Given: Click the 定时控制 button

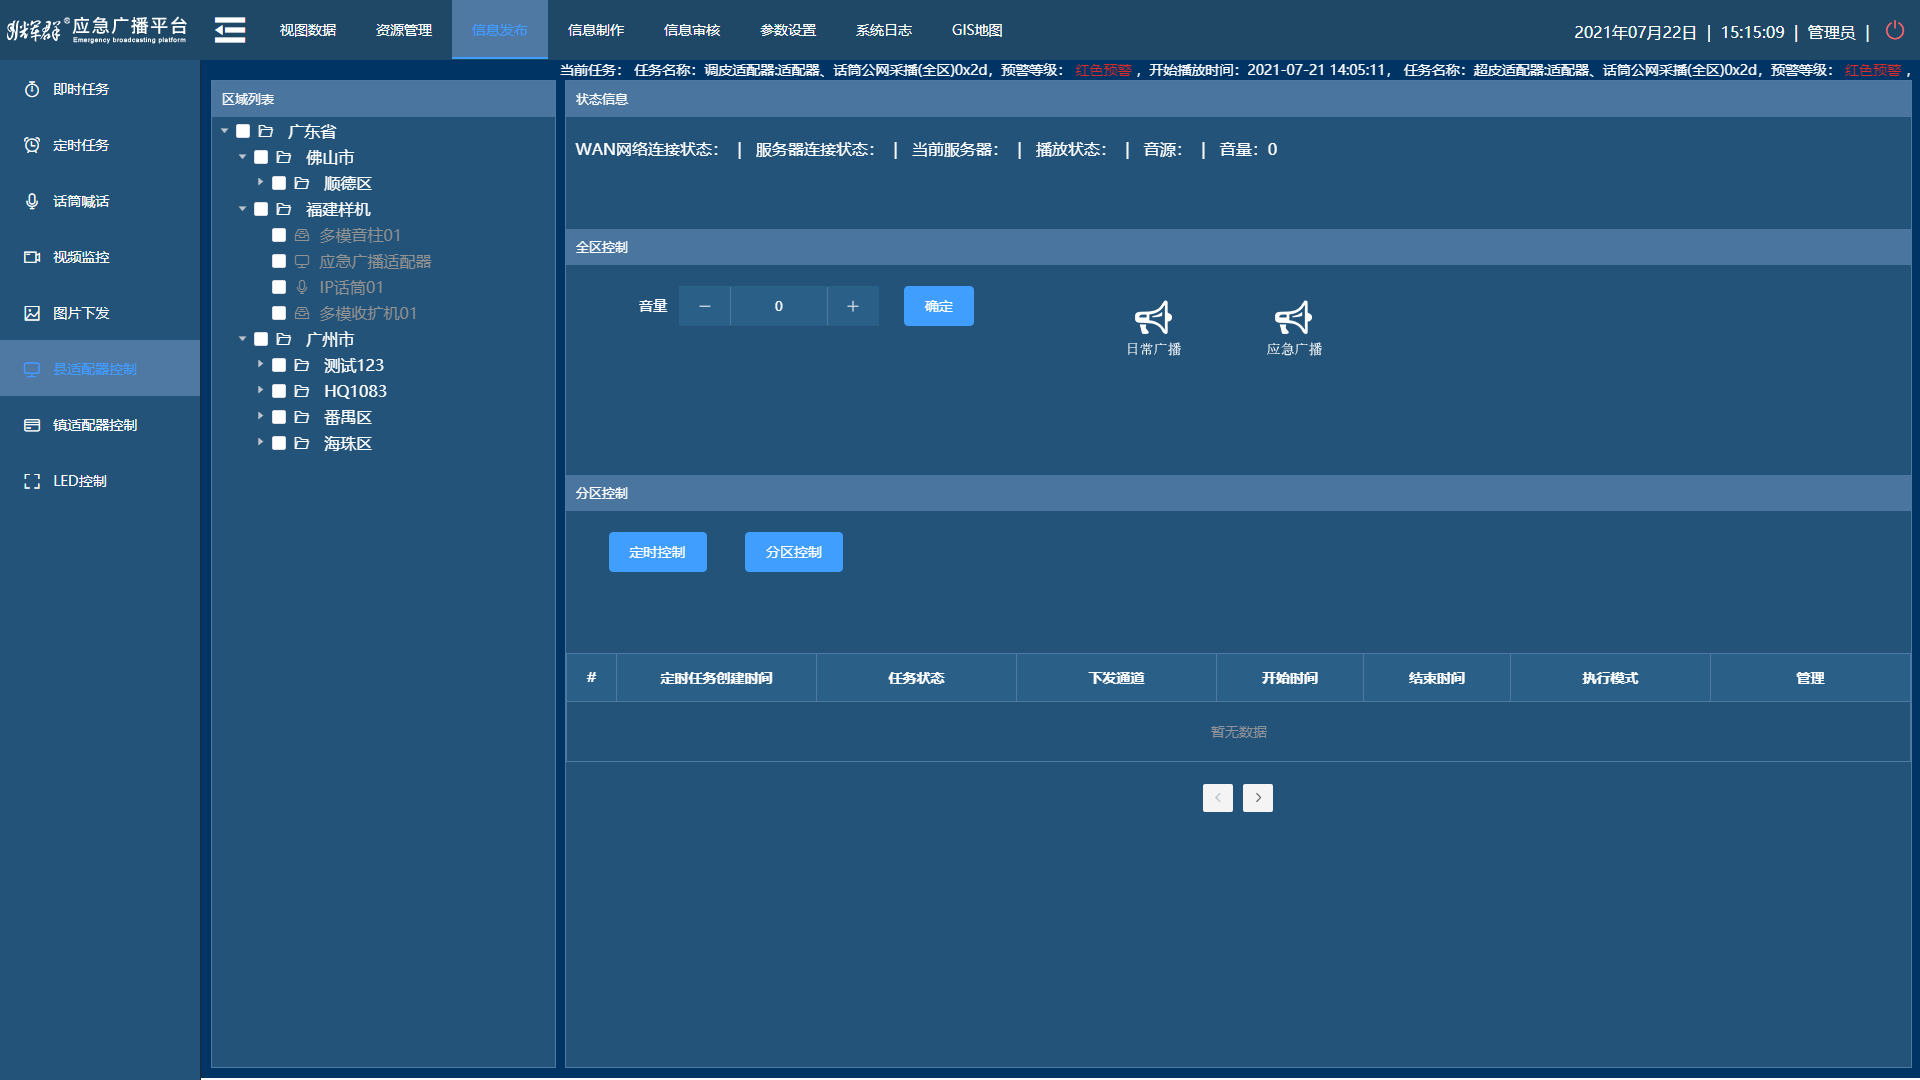Looking at the screenshot, I should (x=657, y=552).
